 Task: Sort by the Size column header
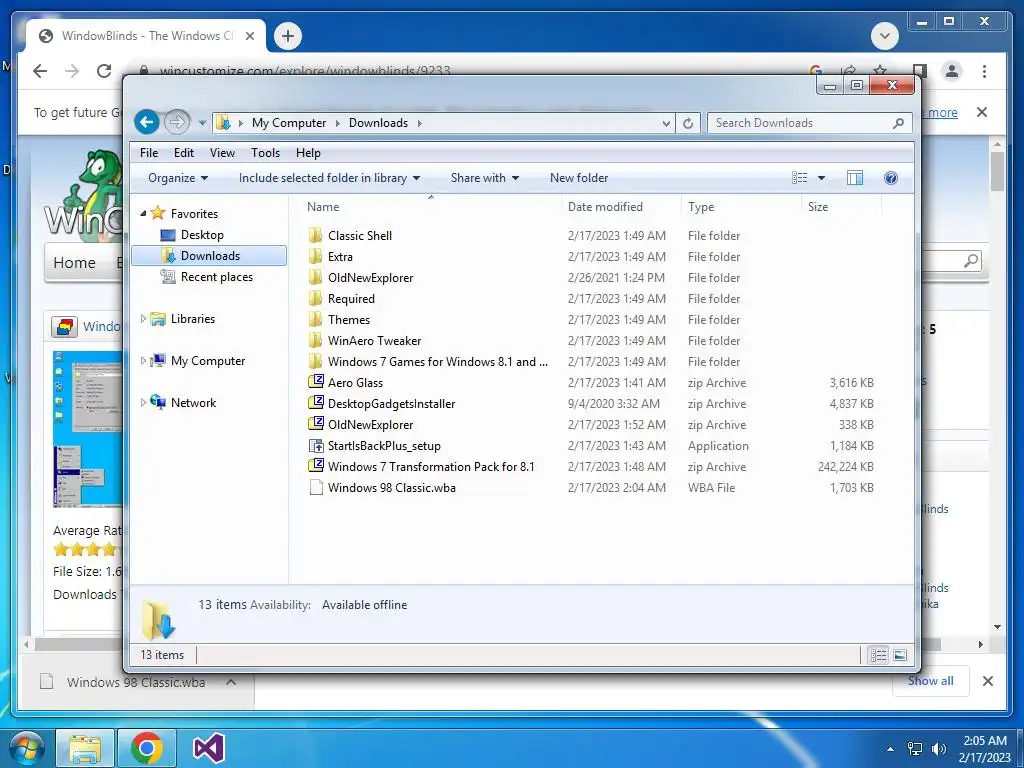tap(818, 207)
